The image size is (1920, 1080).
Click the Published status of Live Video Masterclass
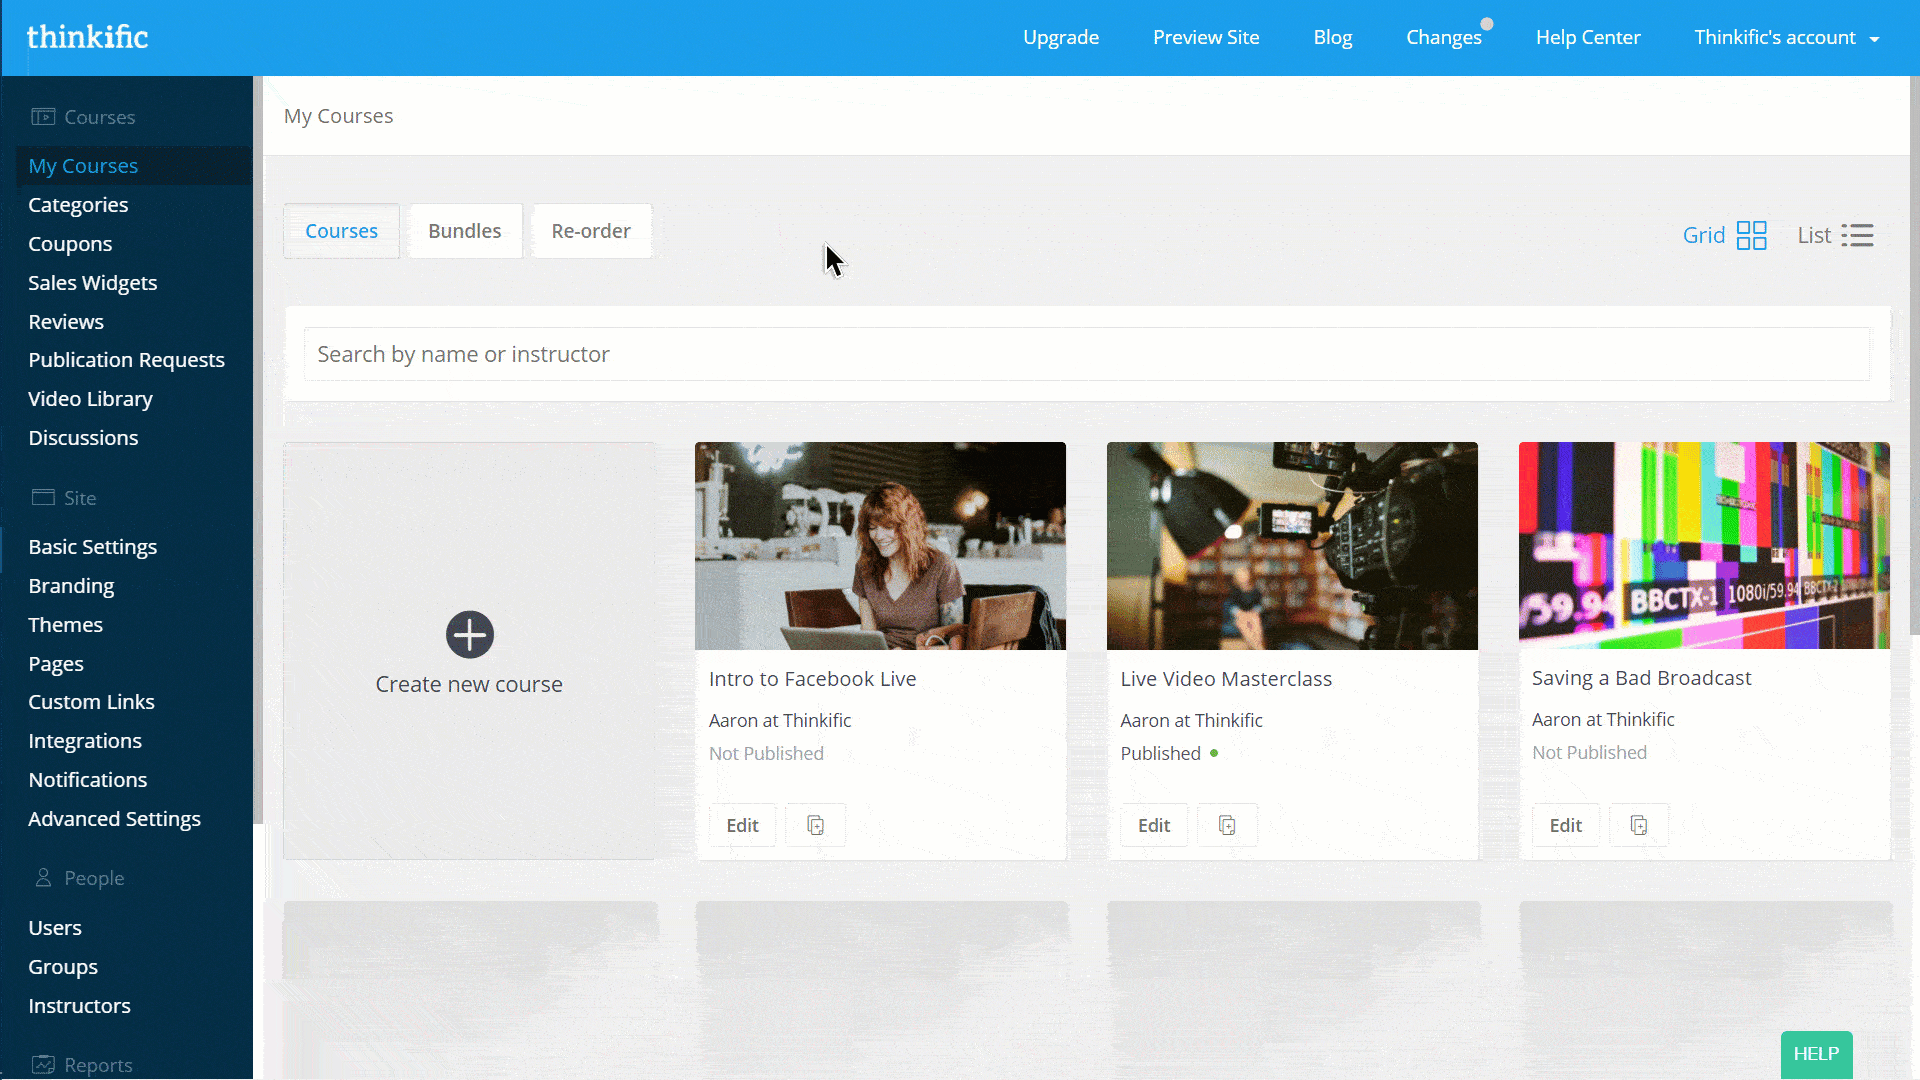point(1160,754)
